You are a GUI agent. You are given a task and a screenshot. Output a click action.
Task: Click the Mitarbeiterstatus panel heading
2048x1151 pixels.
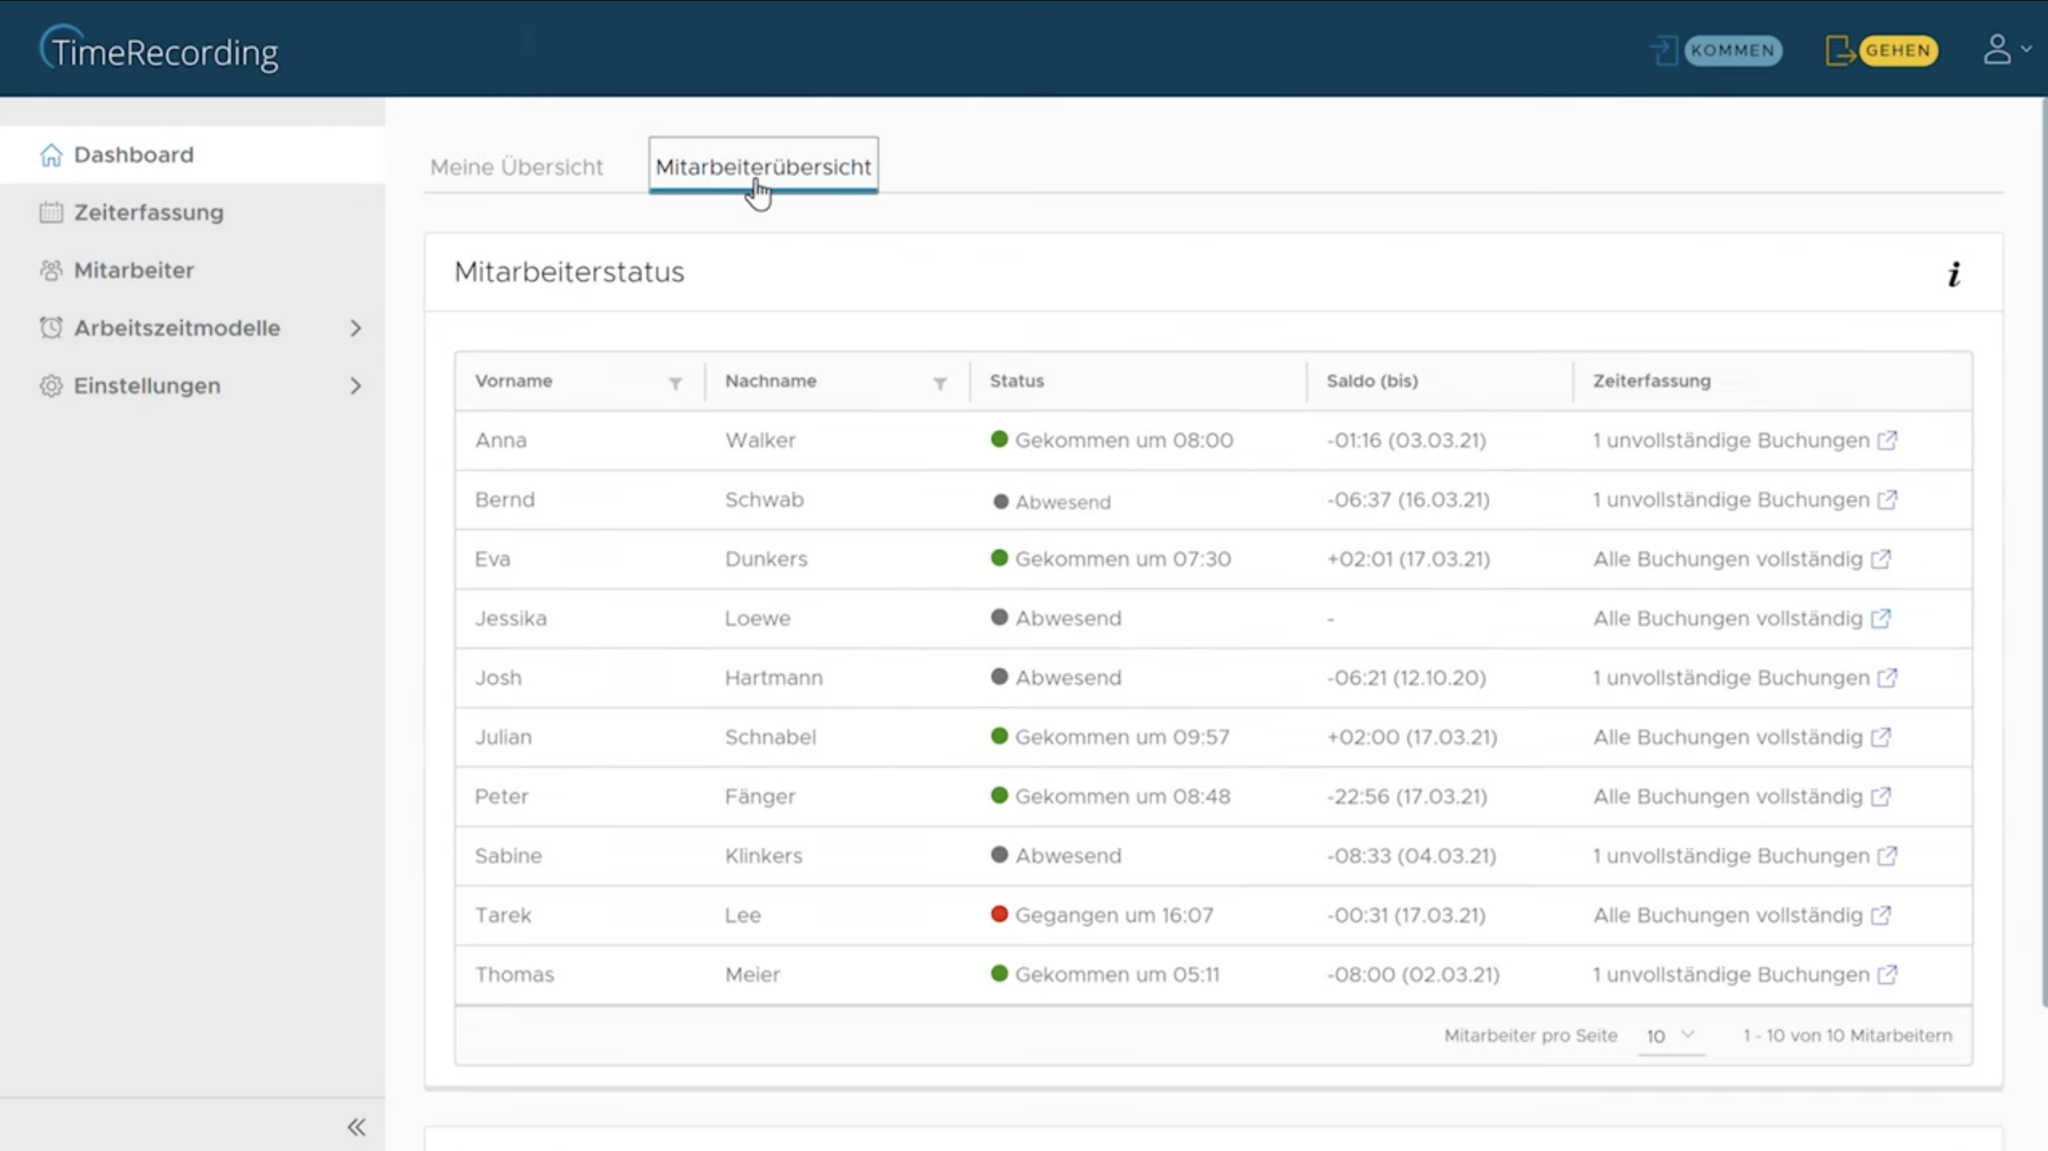(x=569, y=272)
